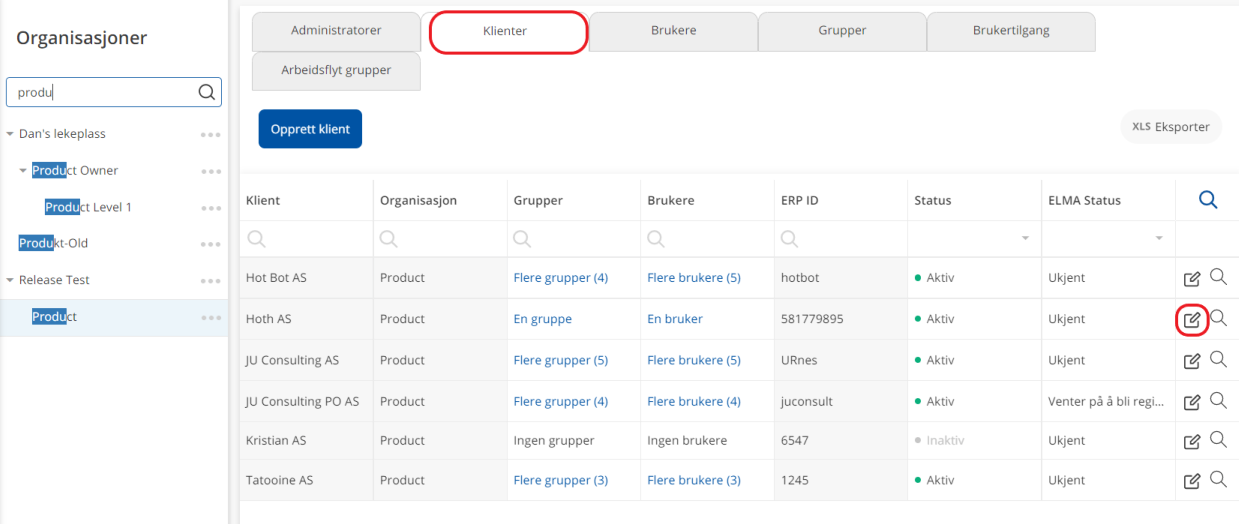Screen dimensions: 1239x524
Task: Collapse the Release Test tree node
Action: pyautogui.click(x=10, y=281)
